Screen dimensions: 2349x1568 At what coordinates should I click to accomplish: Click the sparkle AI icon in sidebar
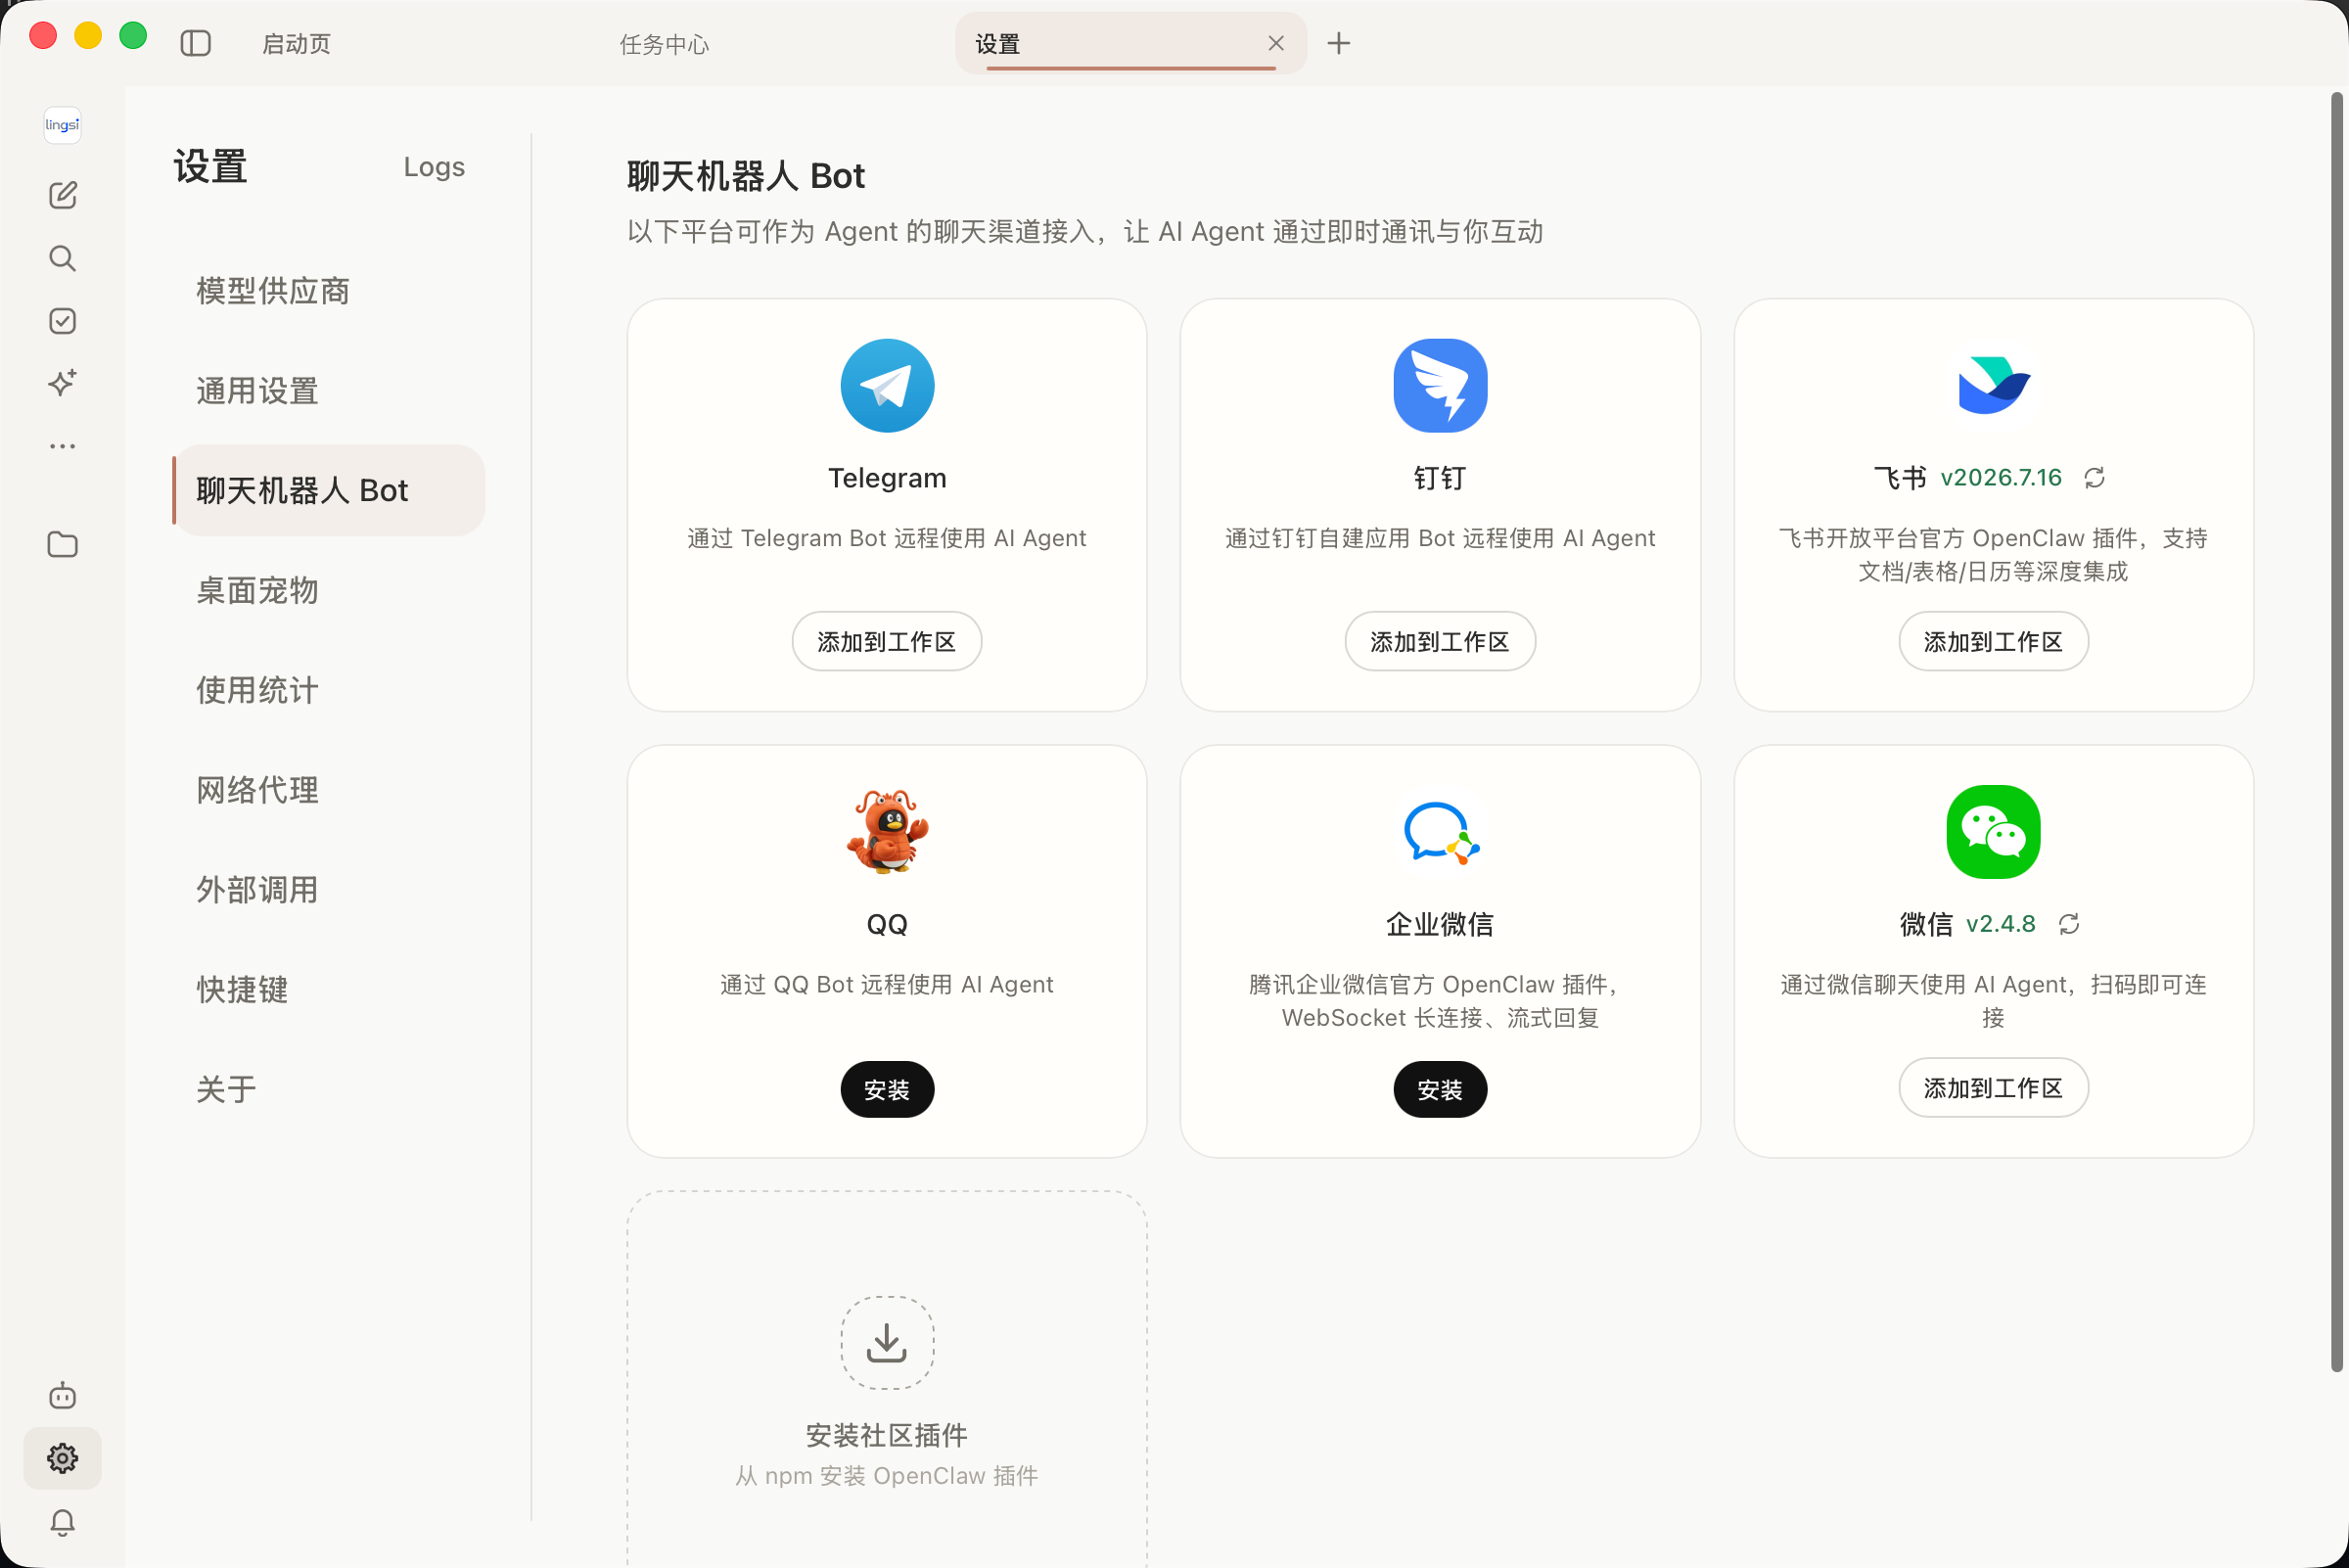(62, 383)
